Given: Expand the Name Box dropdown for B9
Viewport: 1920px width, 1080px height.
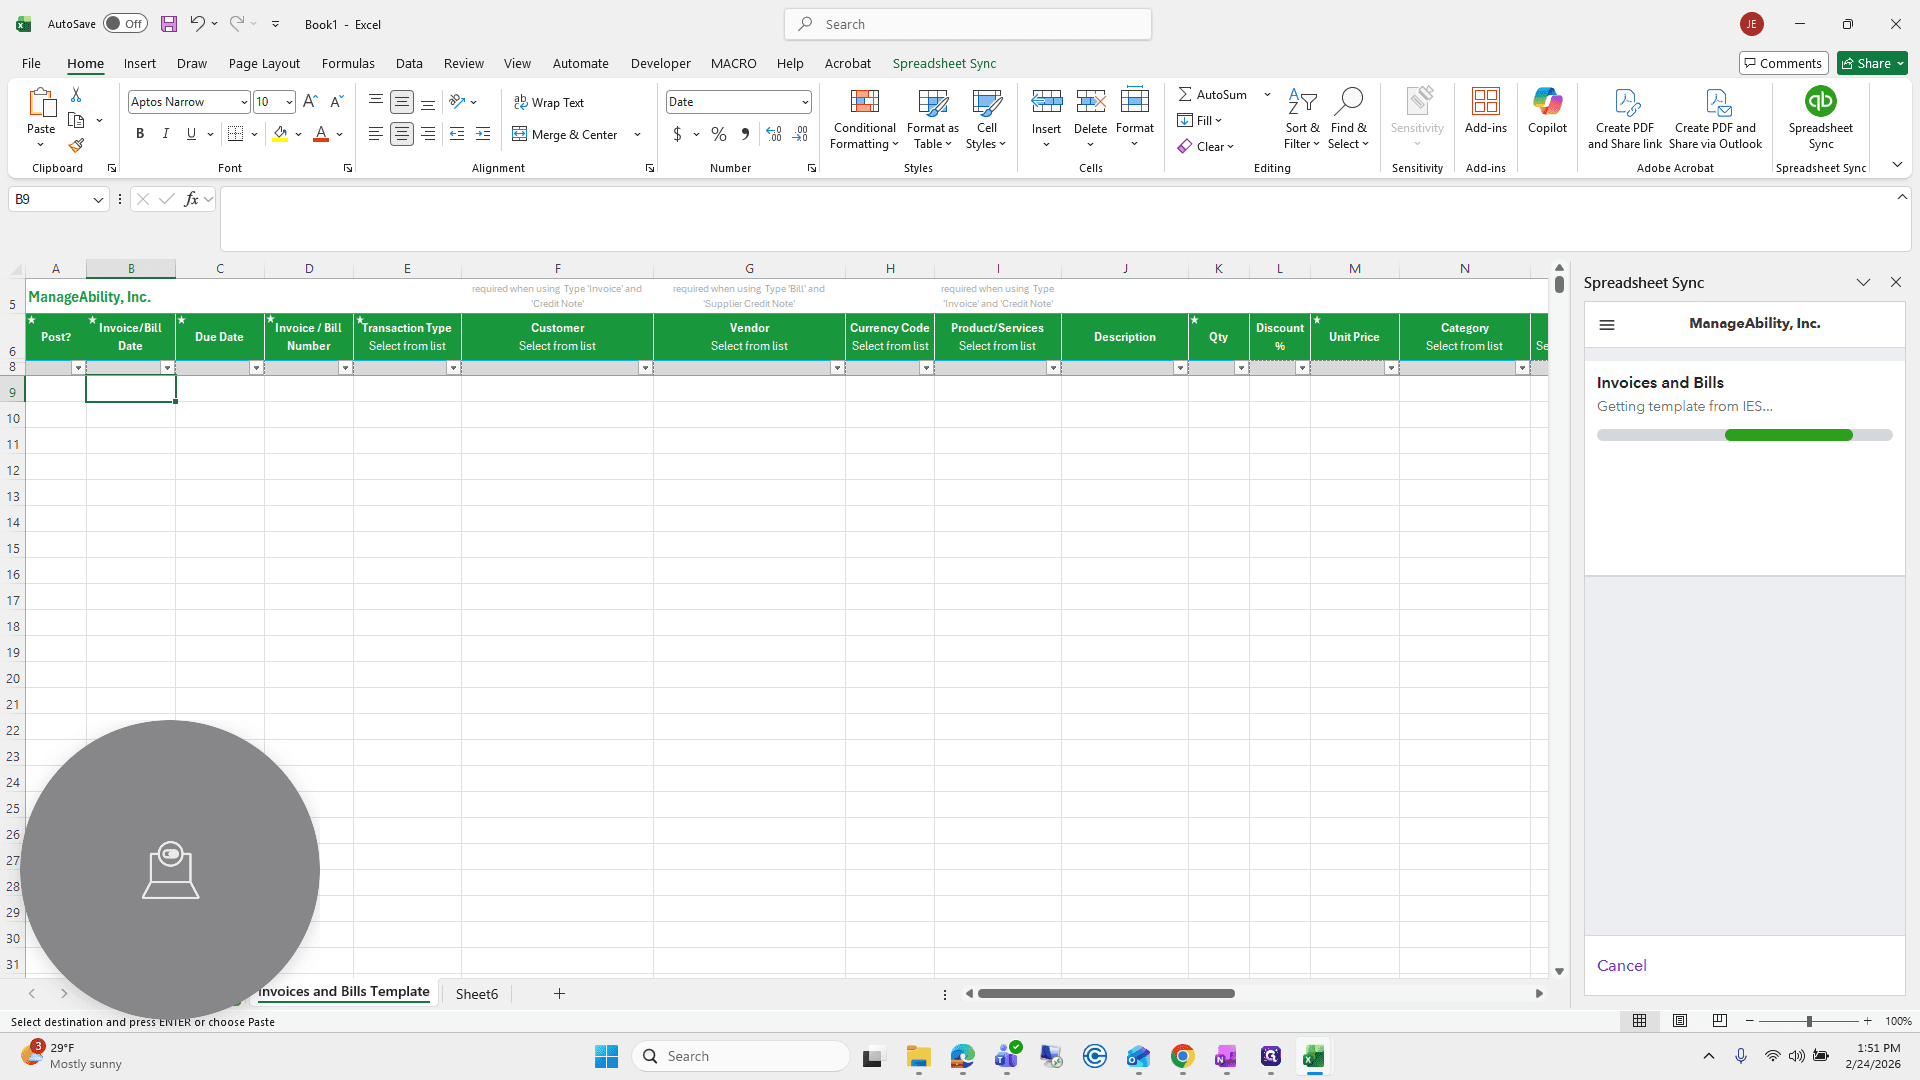Looking at the screenshot, I should tap(98, 200).
